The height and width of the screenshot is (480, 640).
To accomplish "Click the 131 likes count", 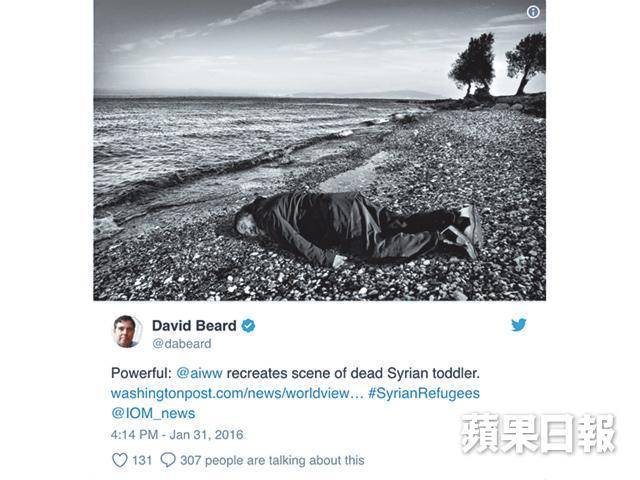I will 142,460.
